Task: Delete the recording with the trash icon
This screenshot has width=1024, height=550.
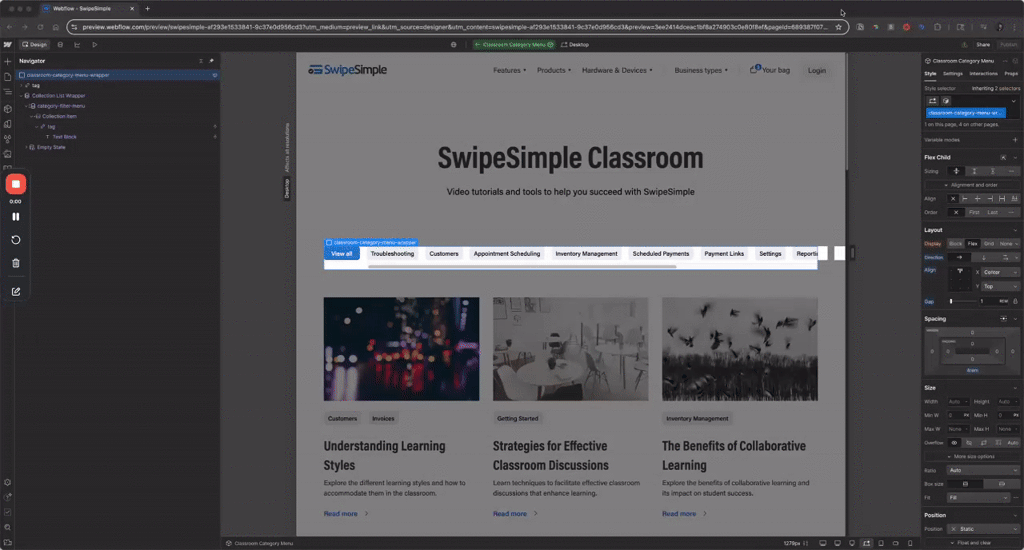Action: [x=16, y=263]
